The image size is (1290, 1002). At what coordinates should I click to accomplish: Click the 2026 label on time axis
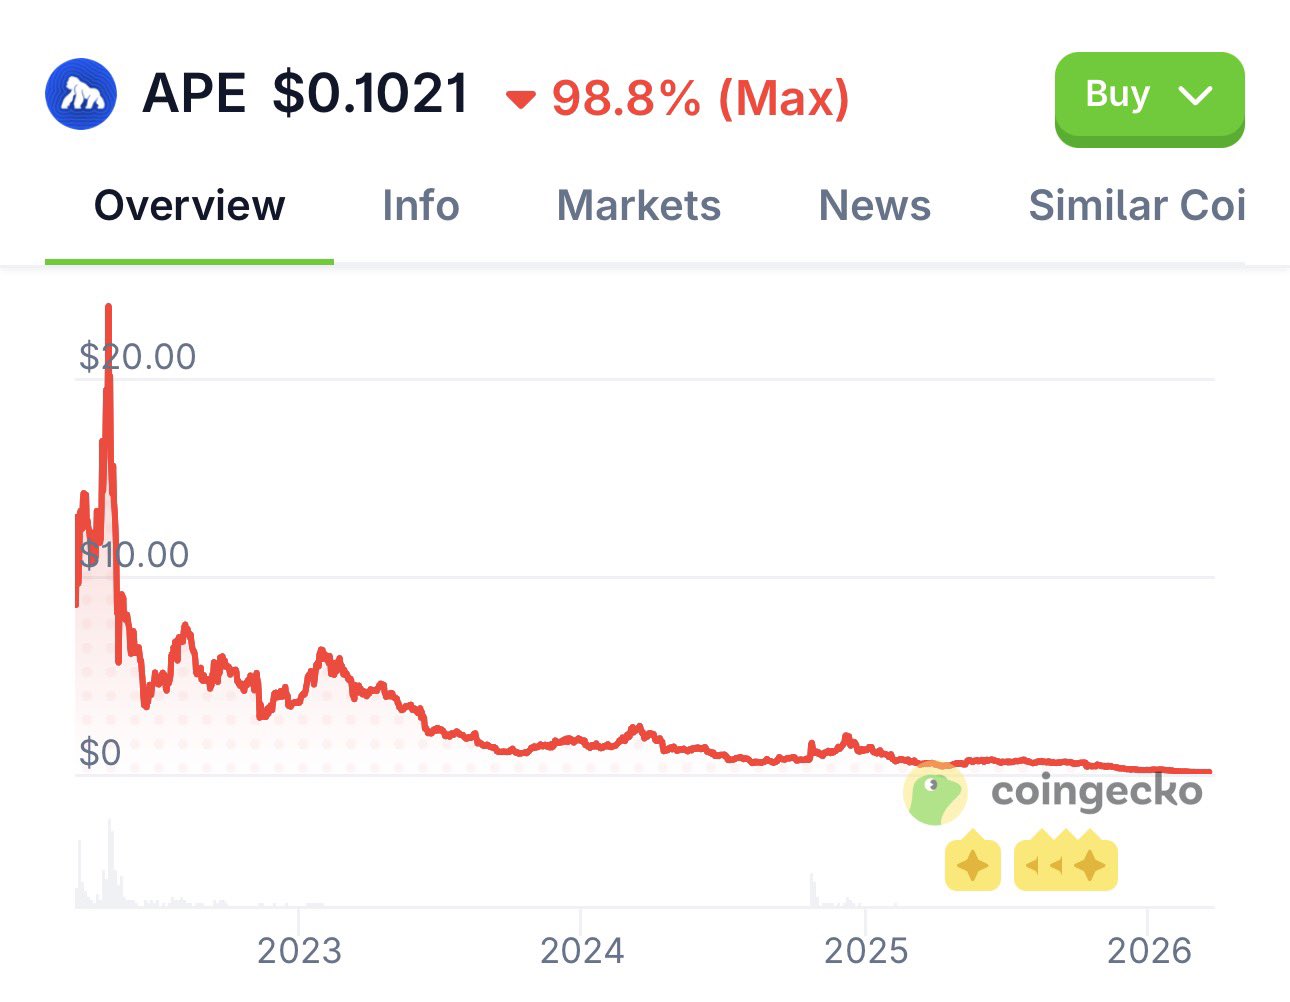pos(1149,950)
